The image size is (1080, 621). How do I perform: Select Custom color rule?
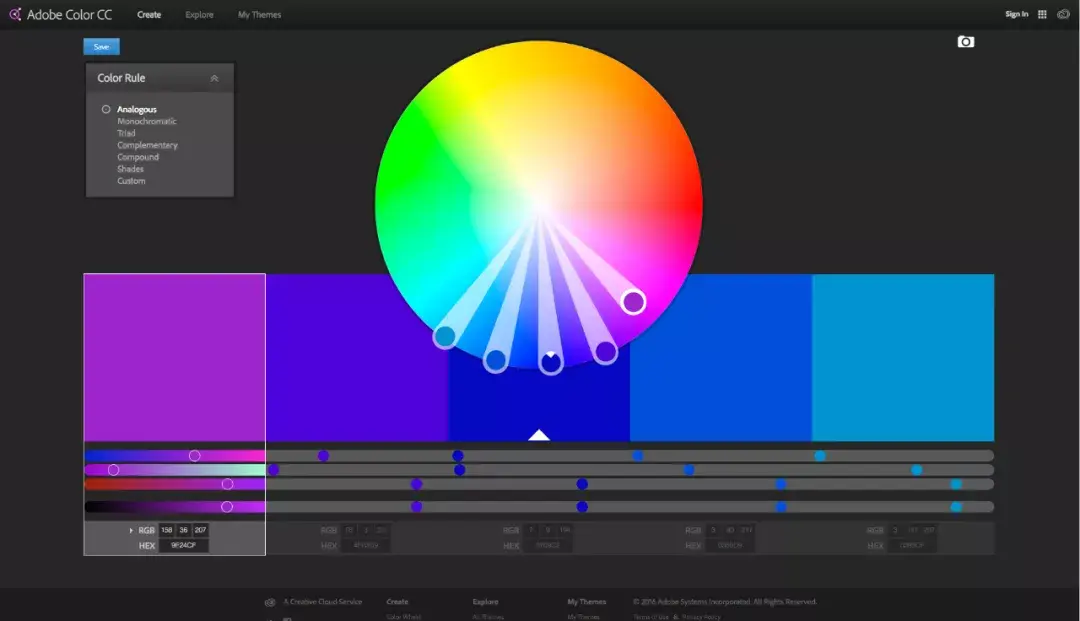coord(131,181)
